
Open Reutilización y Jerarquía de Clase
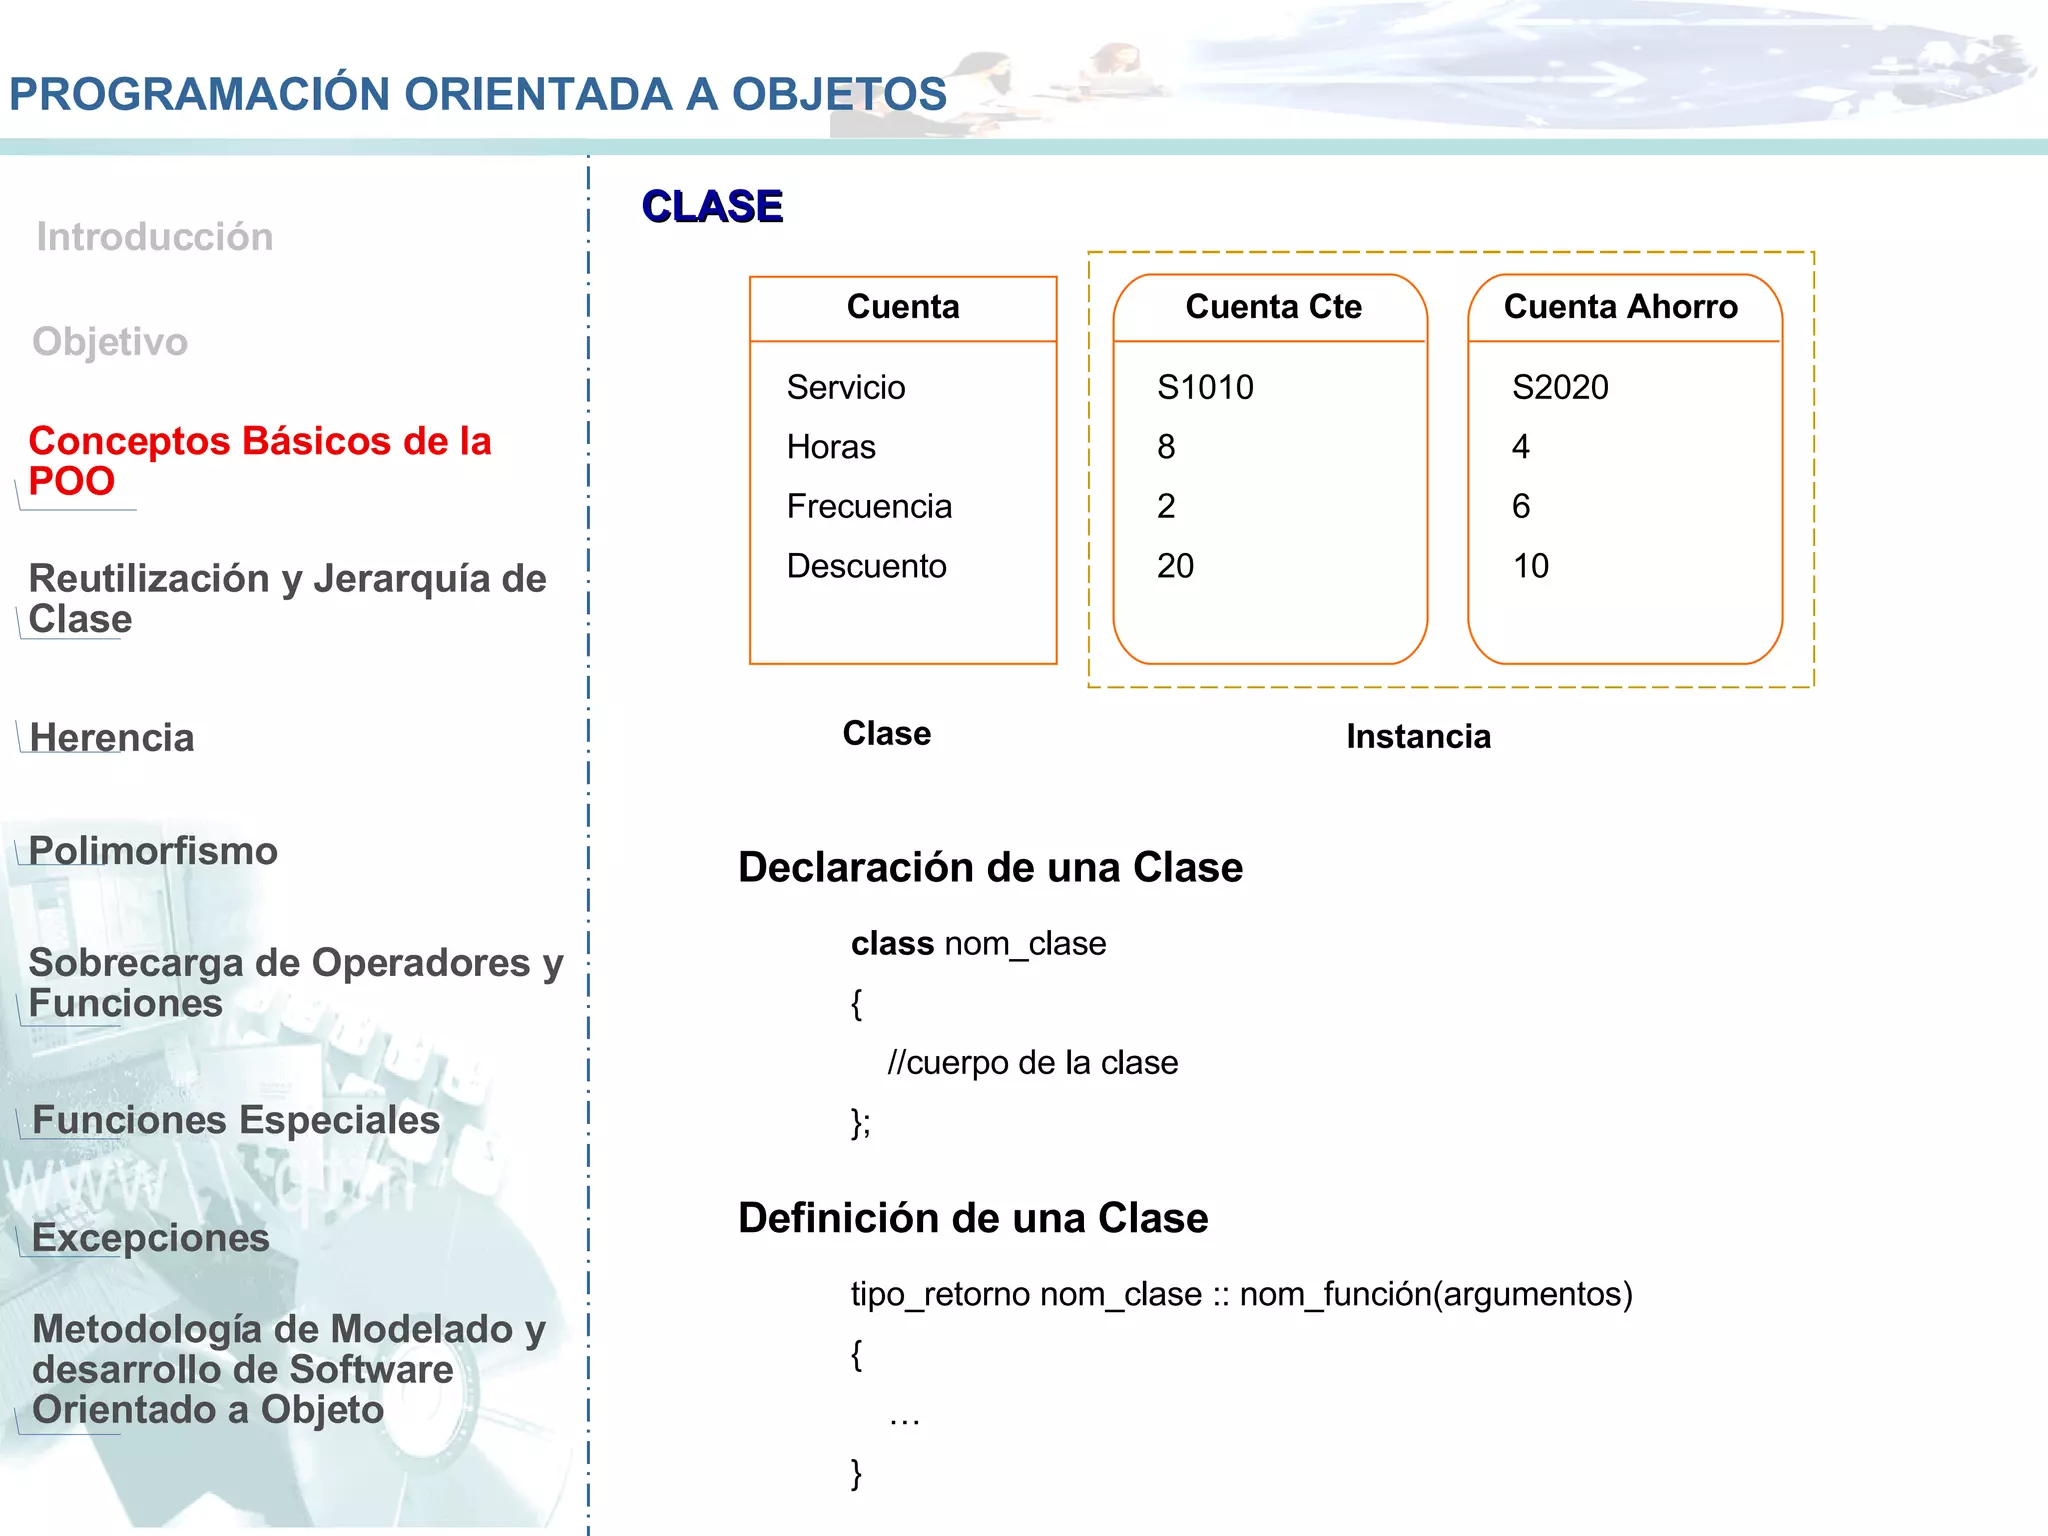287,598
